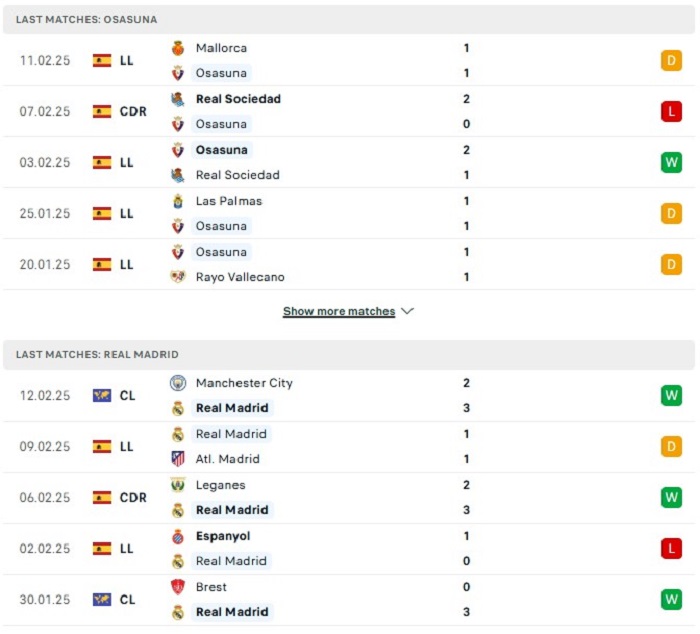Click the green W badge for Brest match
The width and height of the screenshot is (700, 634).
point(671,599)
